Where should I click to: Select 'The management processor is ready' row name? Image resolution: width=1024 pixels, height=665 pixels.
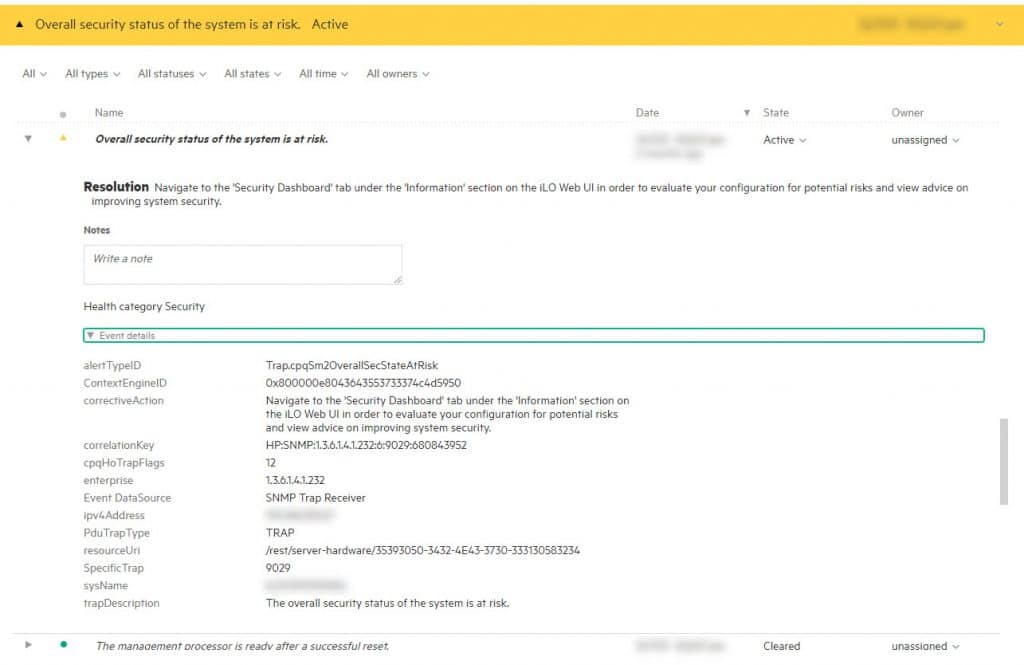coord(242,646)
